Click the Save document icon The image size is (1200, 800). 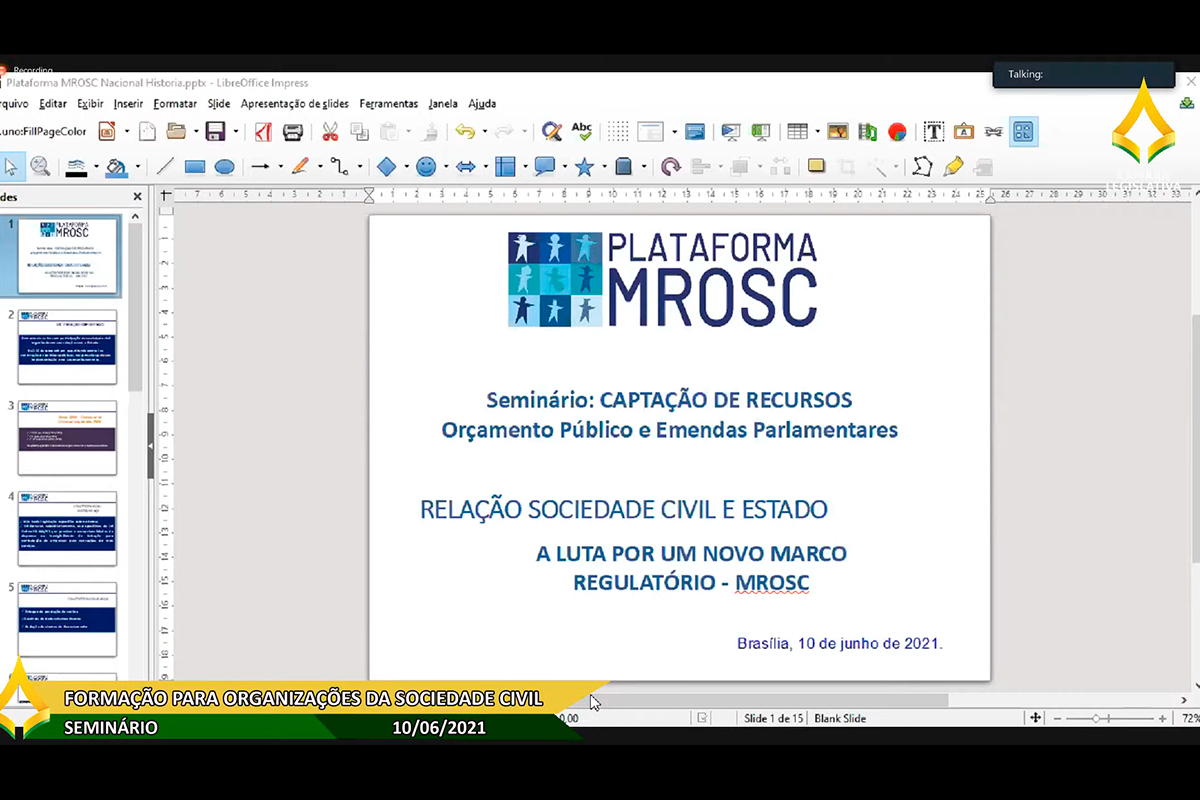point(215,132)
